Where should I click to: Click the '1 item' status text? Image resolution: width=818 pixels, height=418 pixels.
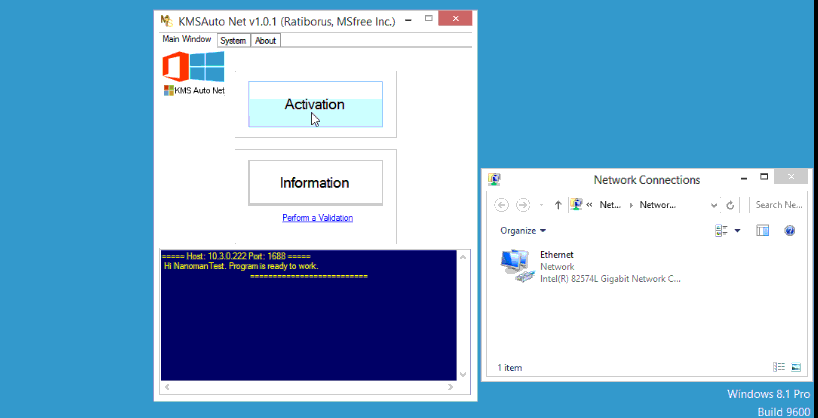pyautogui.click(x=510, y=368)
